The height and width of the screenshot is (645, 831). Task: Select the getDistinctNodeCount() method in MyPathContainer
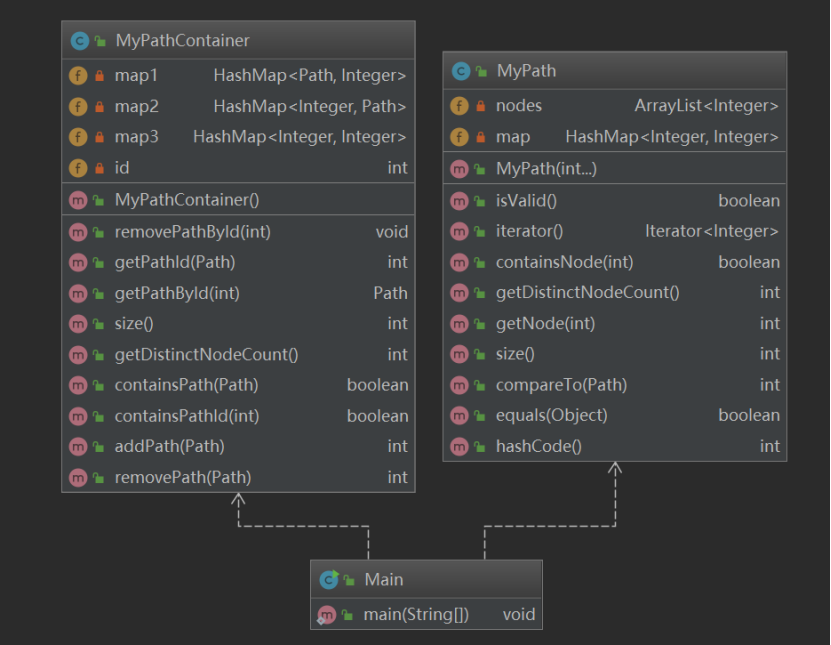(206, 354)
